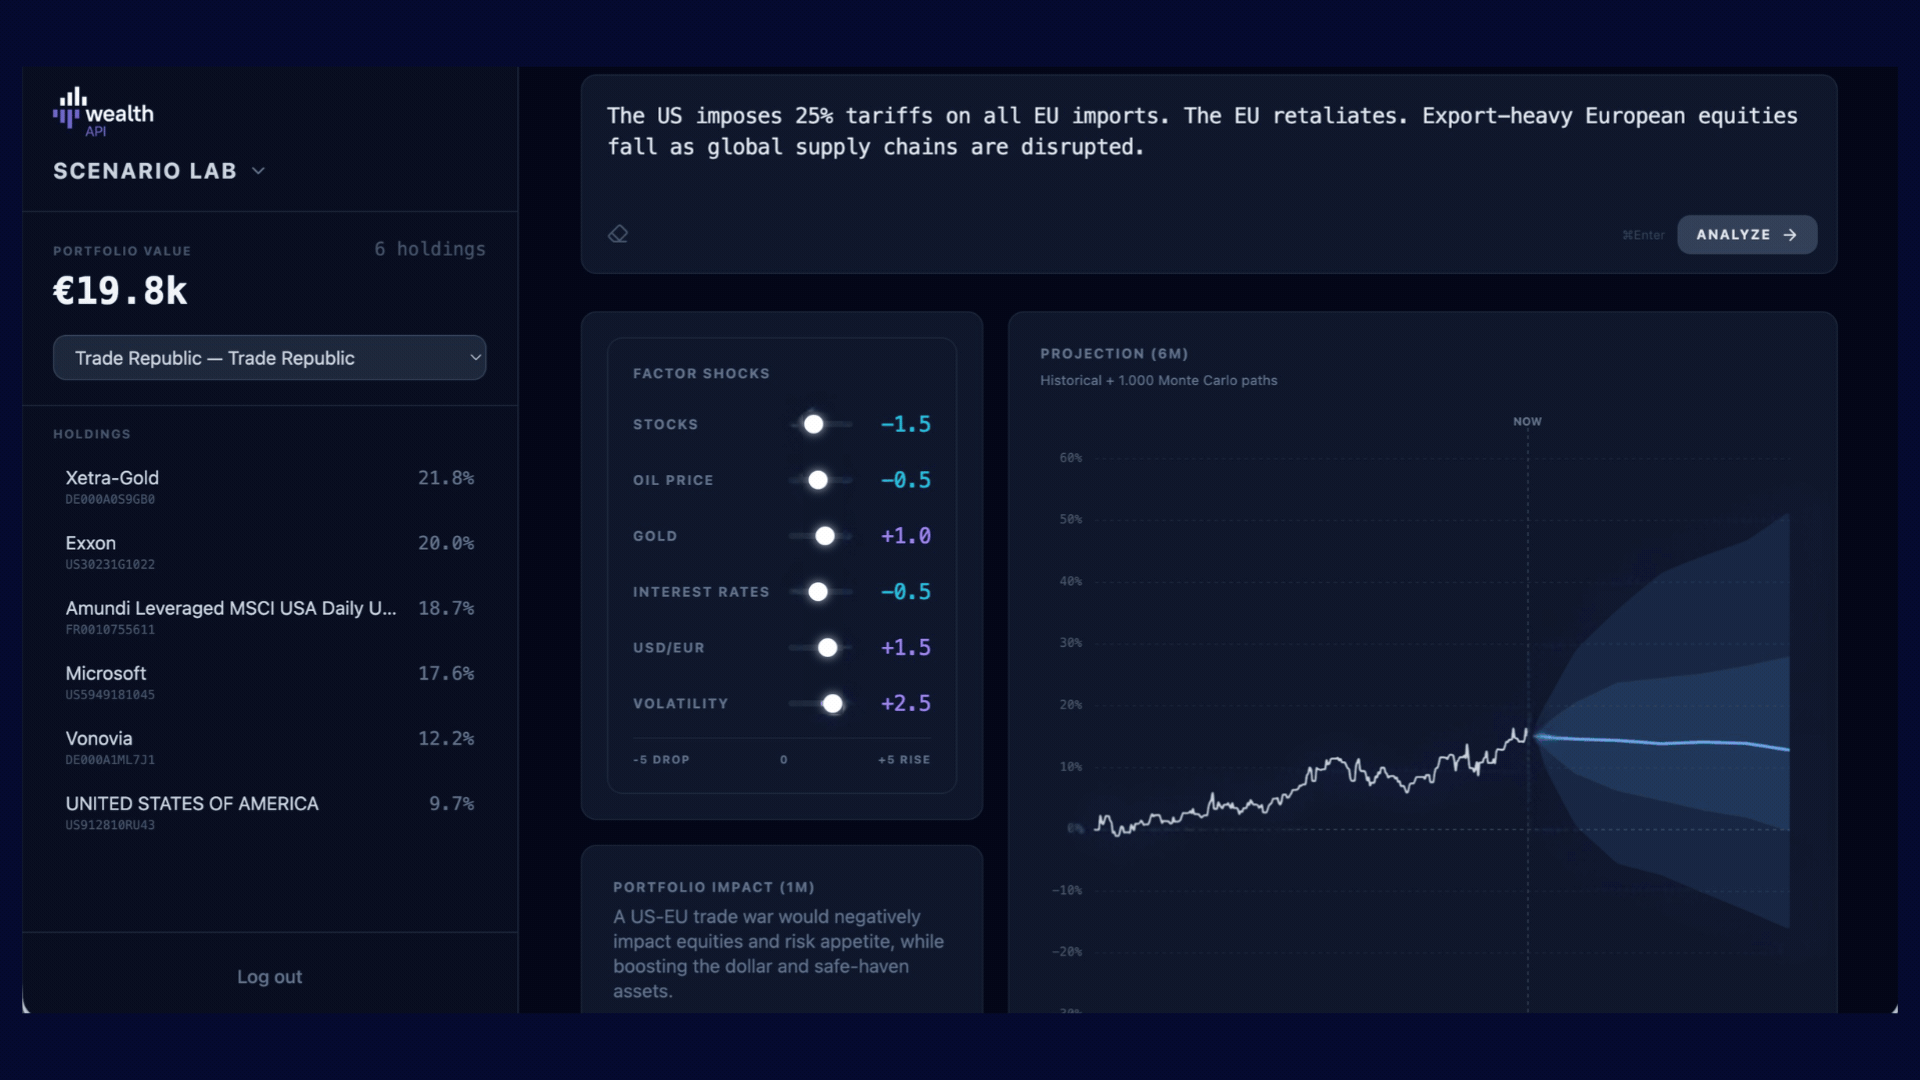Open the Trade Republic portfolio dropdown
1920x1080 pixels.
tap(269, 358)
